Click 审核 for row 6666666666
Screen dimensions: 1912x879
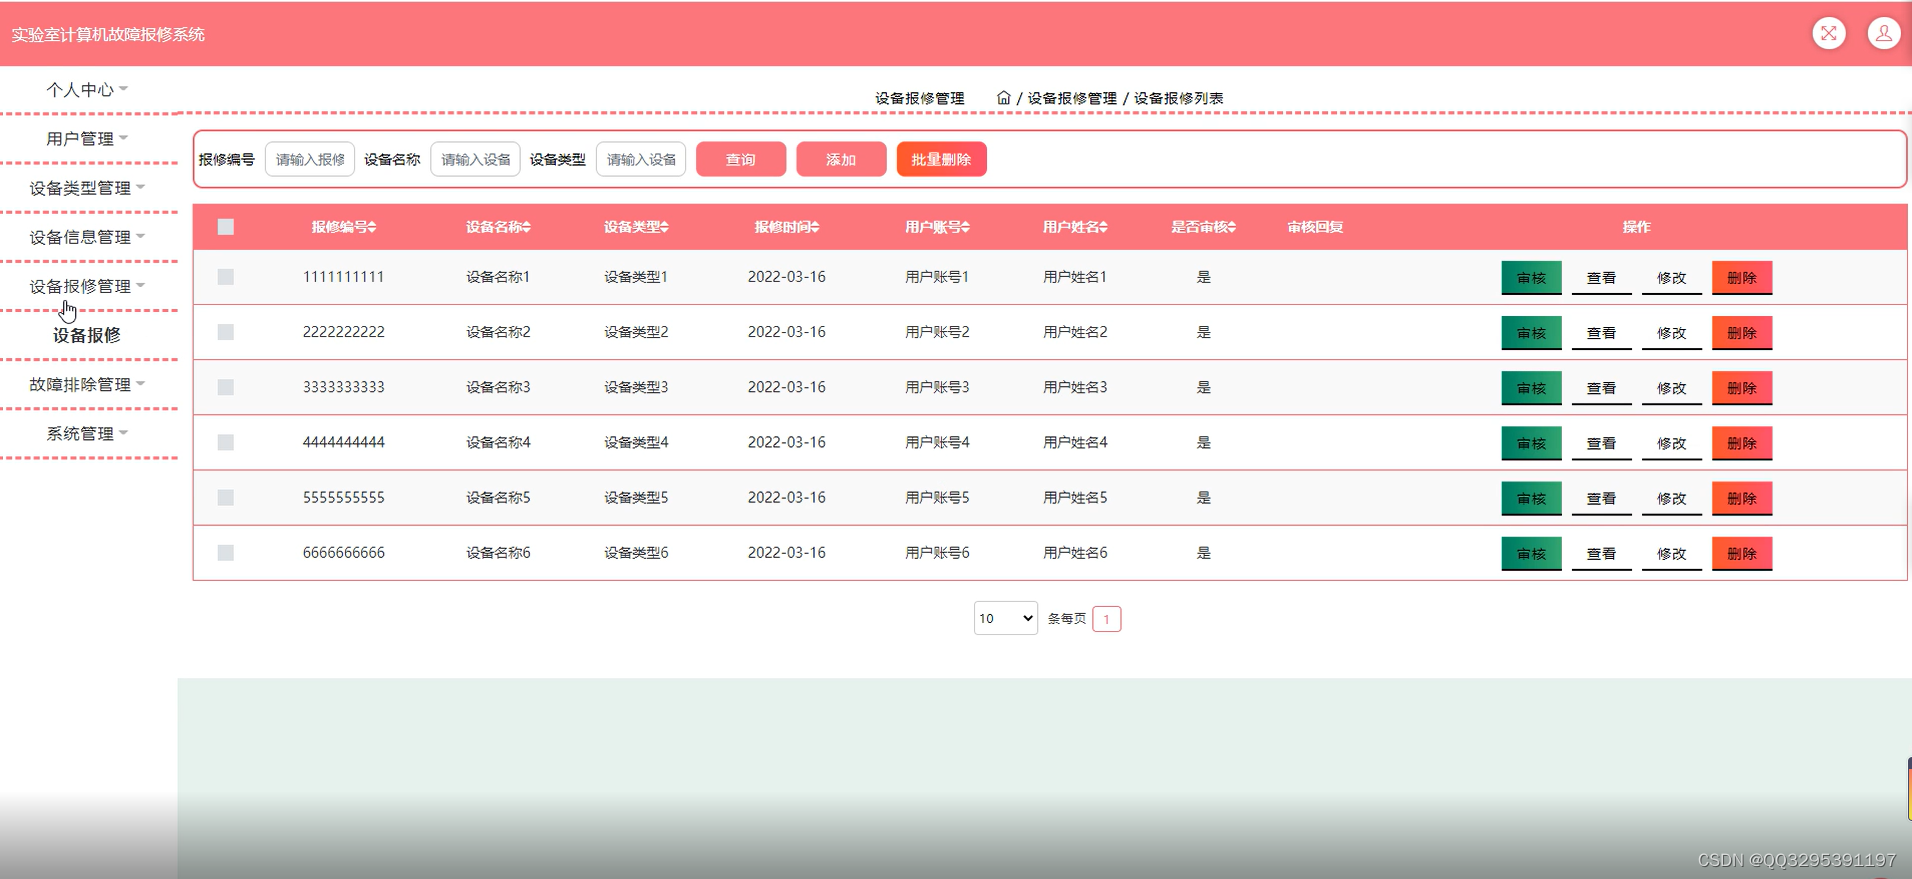pyautogui.click(x=1531, y=553)
